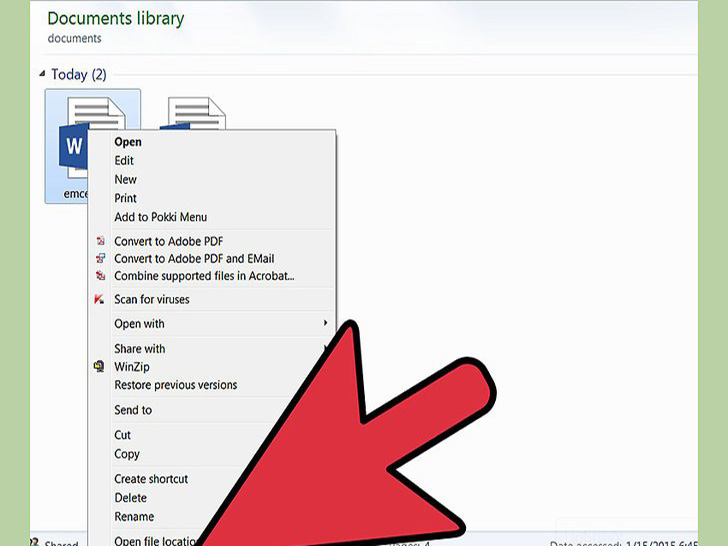Click the WinZip icon
Image resolution: width=728 pixels, height=546 pixels.
click(99, 366)
